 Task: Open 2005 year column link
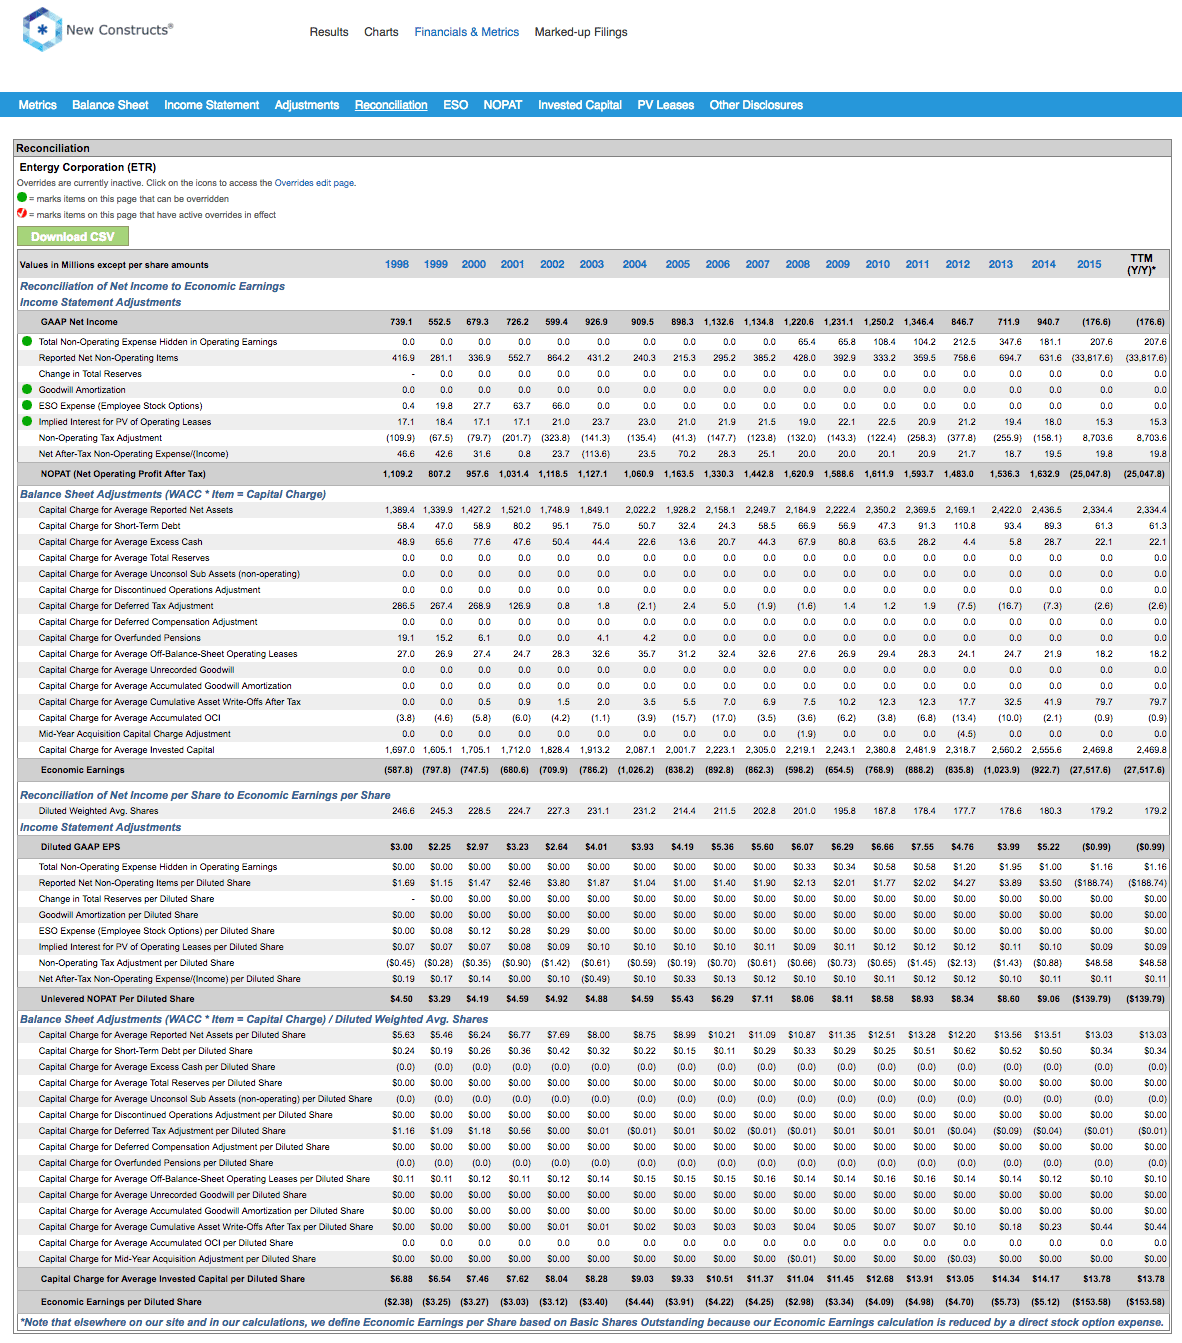tap(678, 265)
